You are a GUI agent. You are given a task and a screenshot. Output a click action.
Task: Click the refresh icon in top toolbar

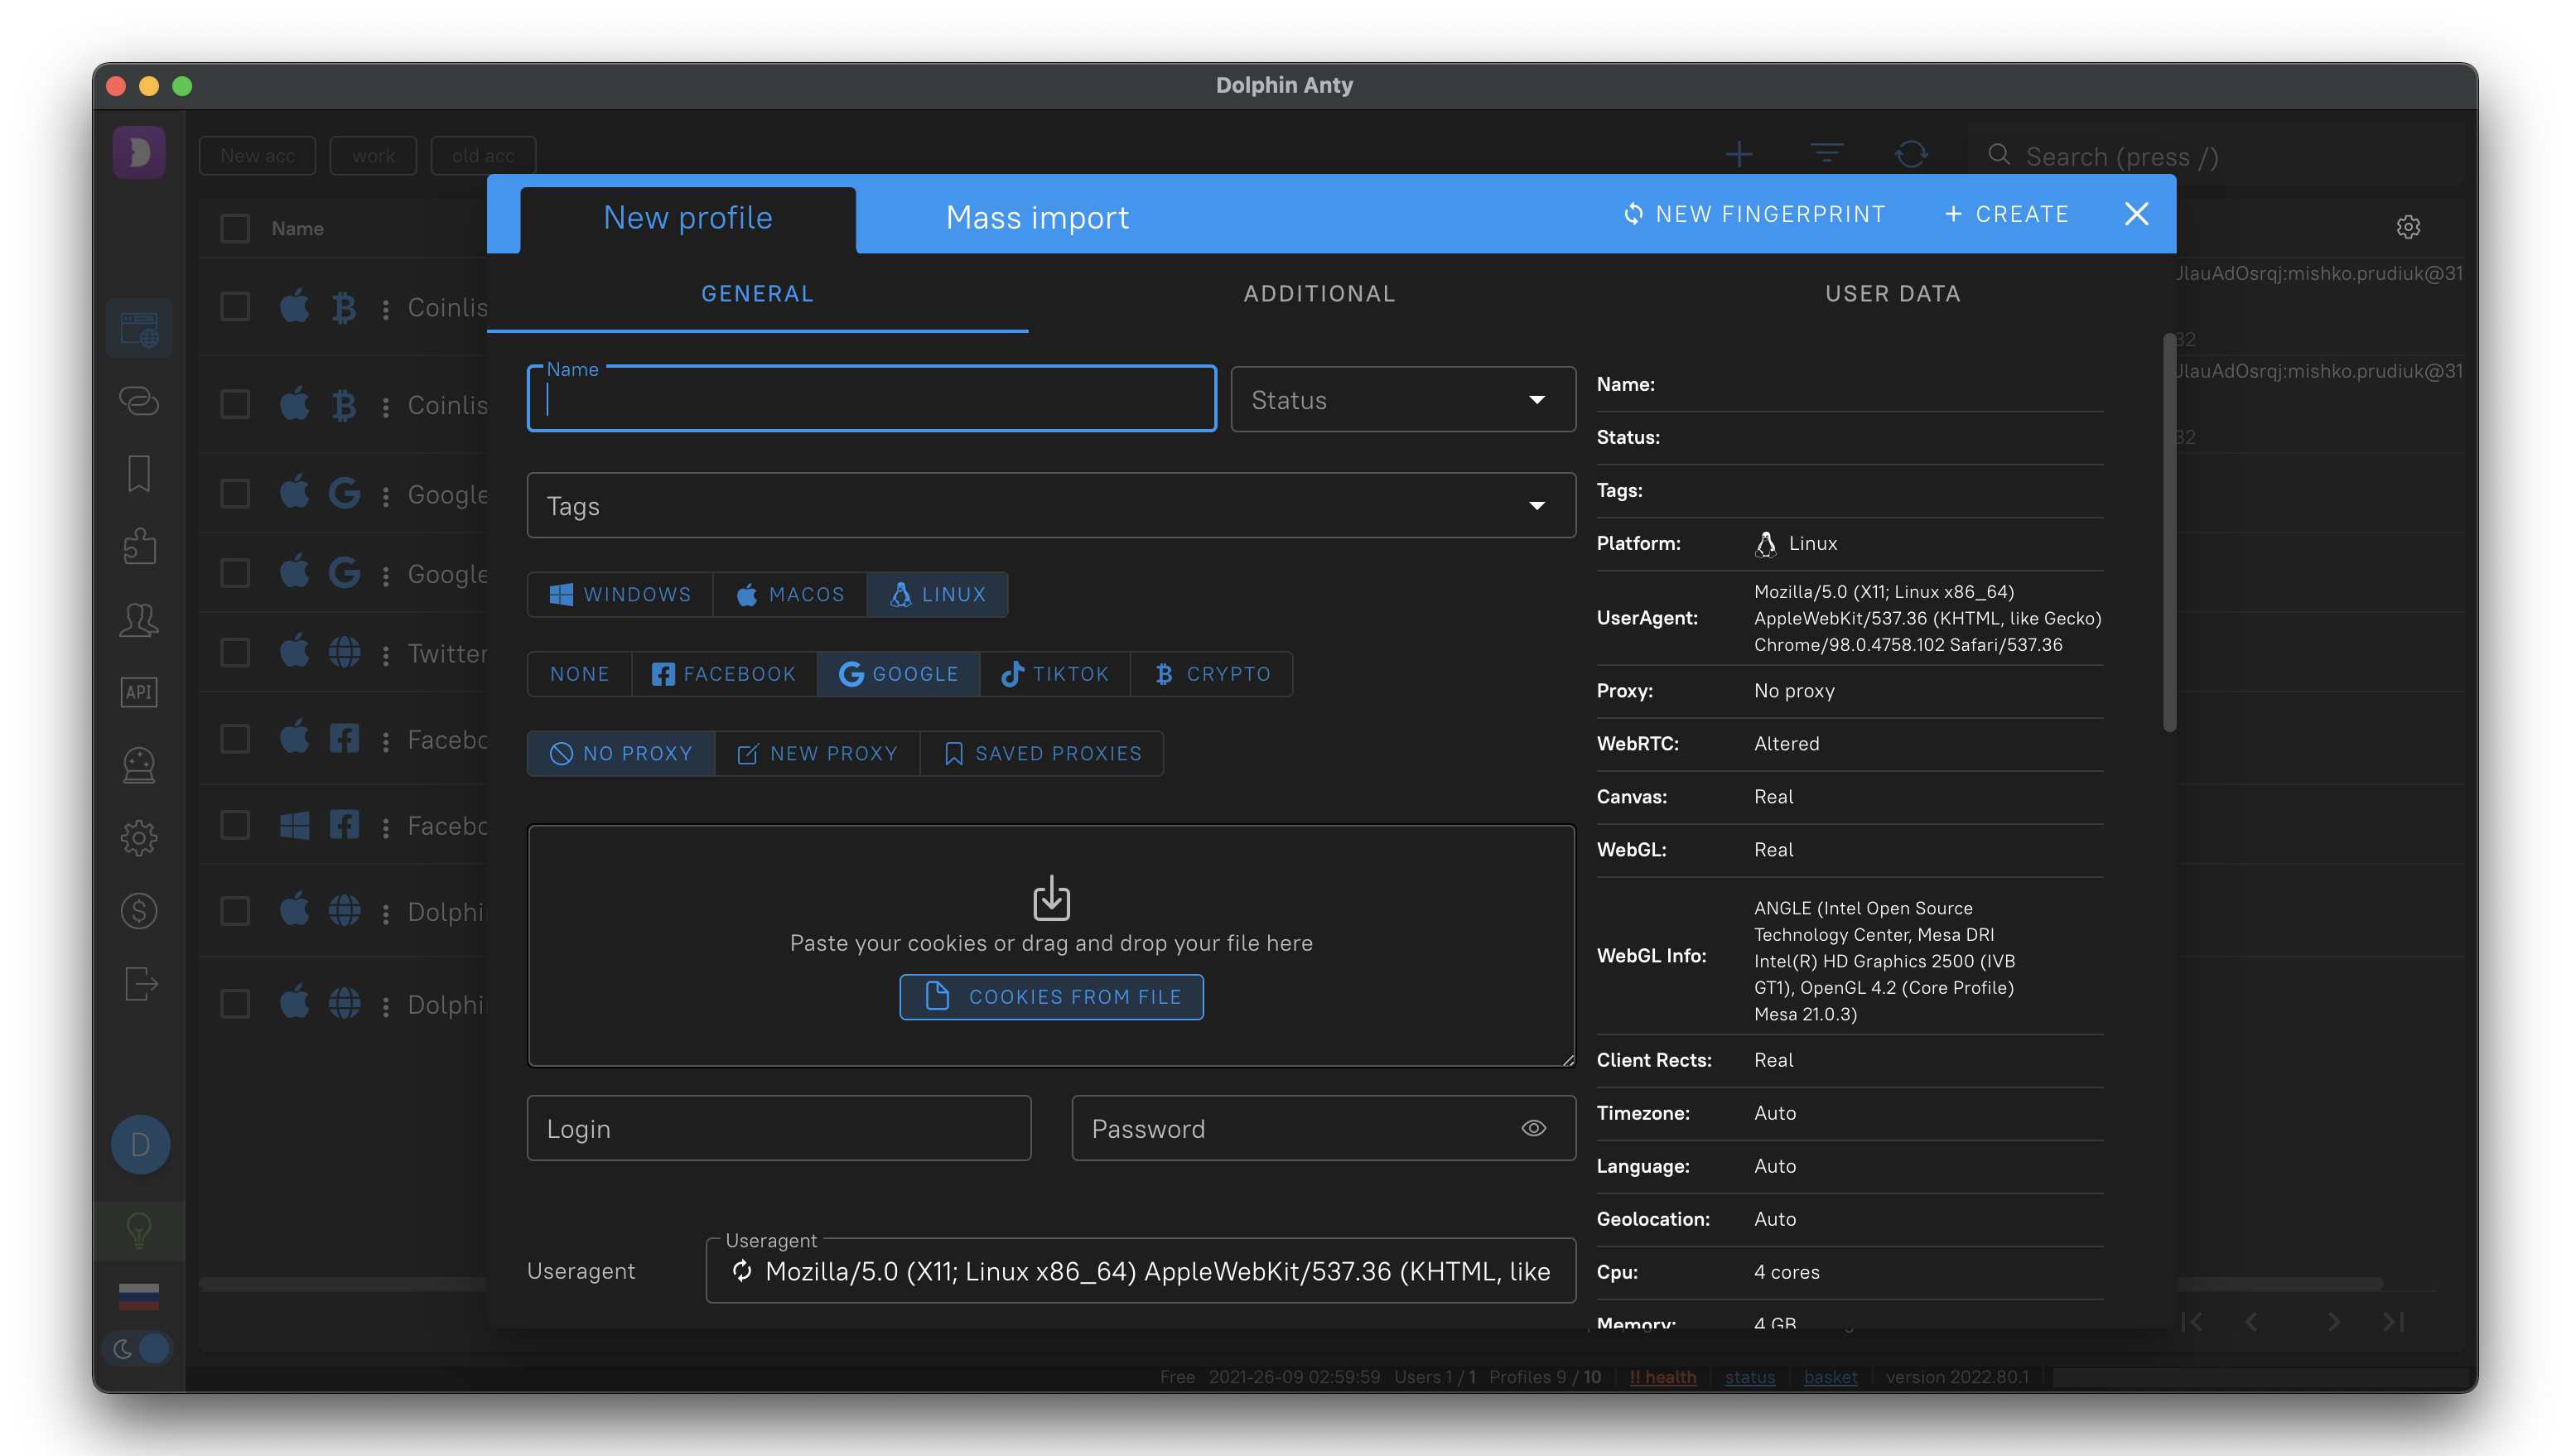click(x=1911, y=154)
